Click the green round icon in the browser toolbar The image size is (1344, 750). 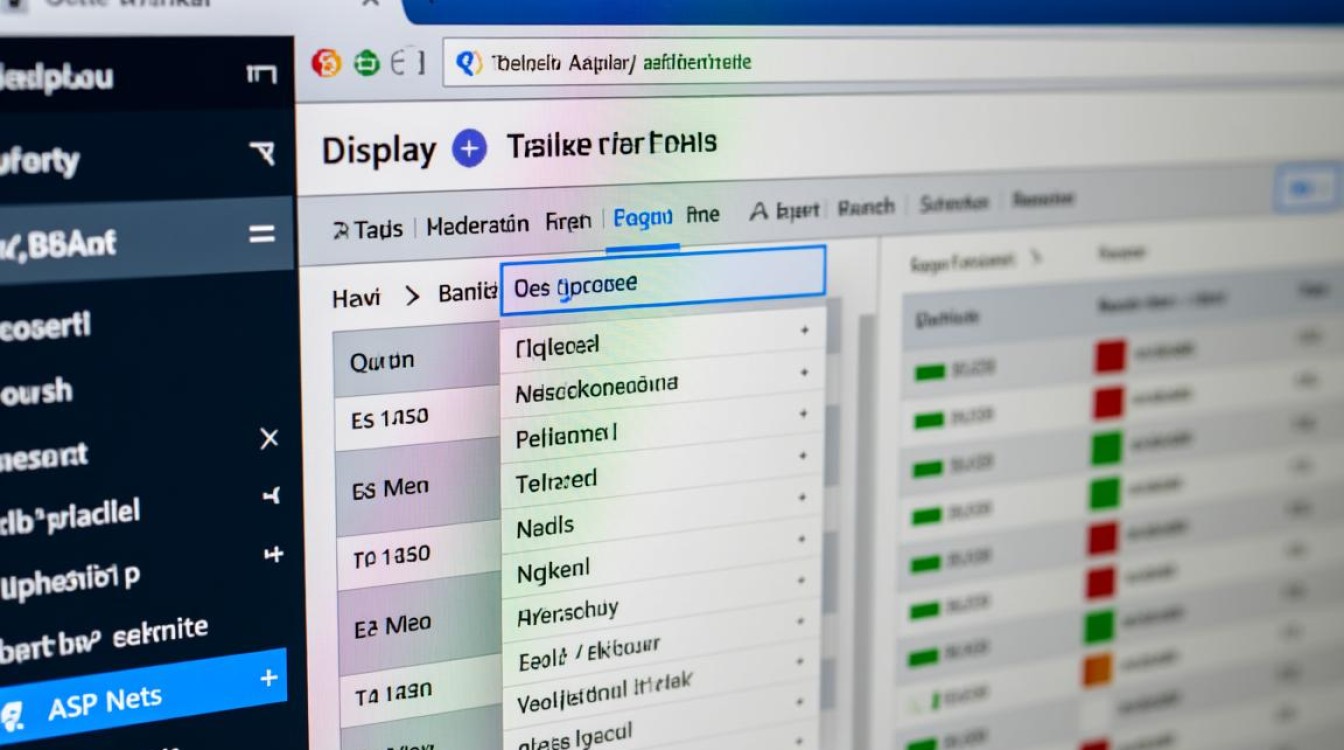[x=368, y=63]
